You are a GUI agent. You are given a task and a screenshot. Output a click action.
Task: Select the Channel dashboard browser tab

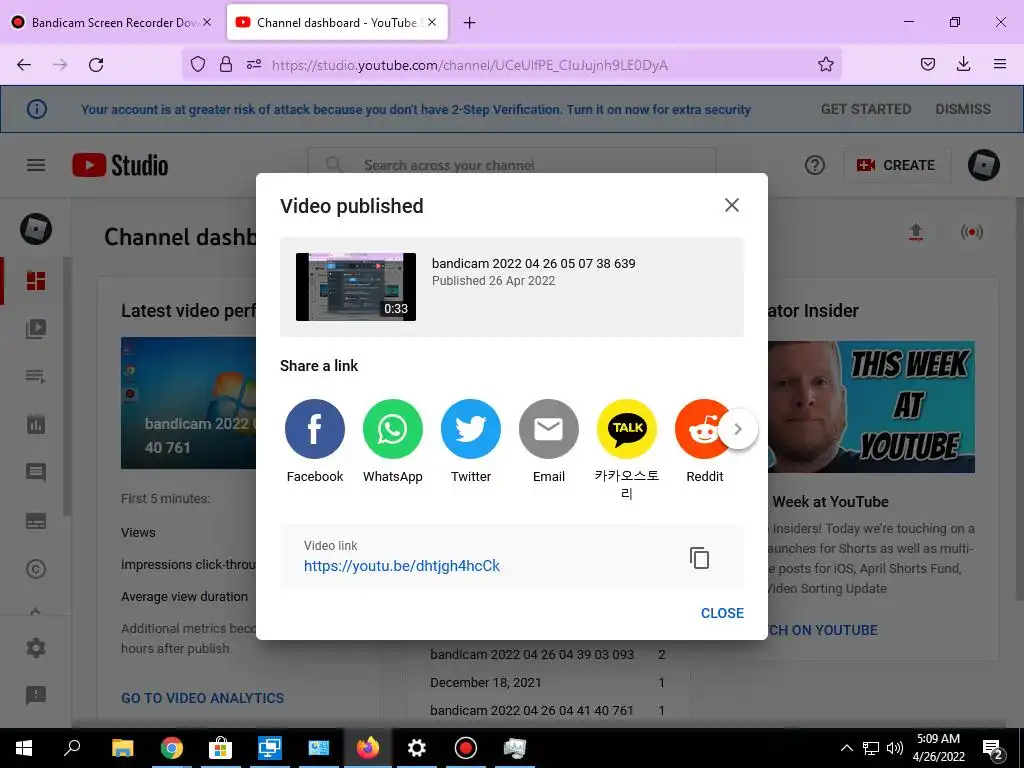337,22
